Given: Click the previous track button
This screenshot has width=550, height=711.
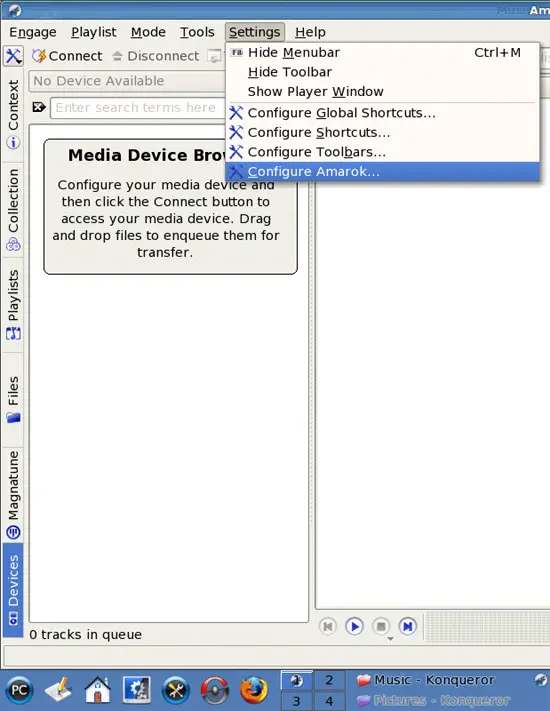Looking at the screenshot, I should [327, 627].
